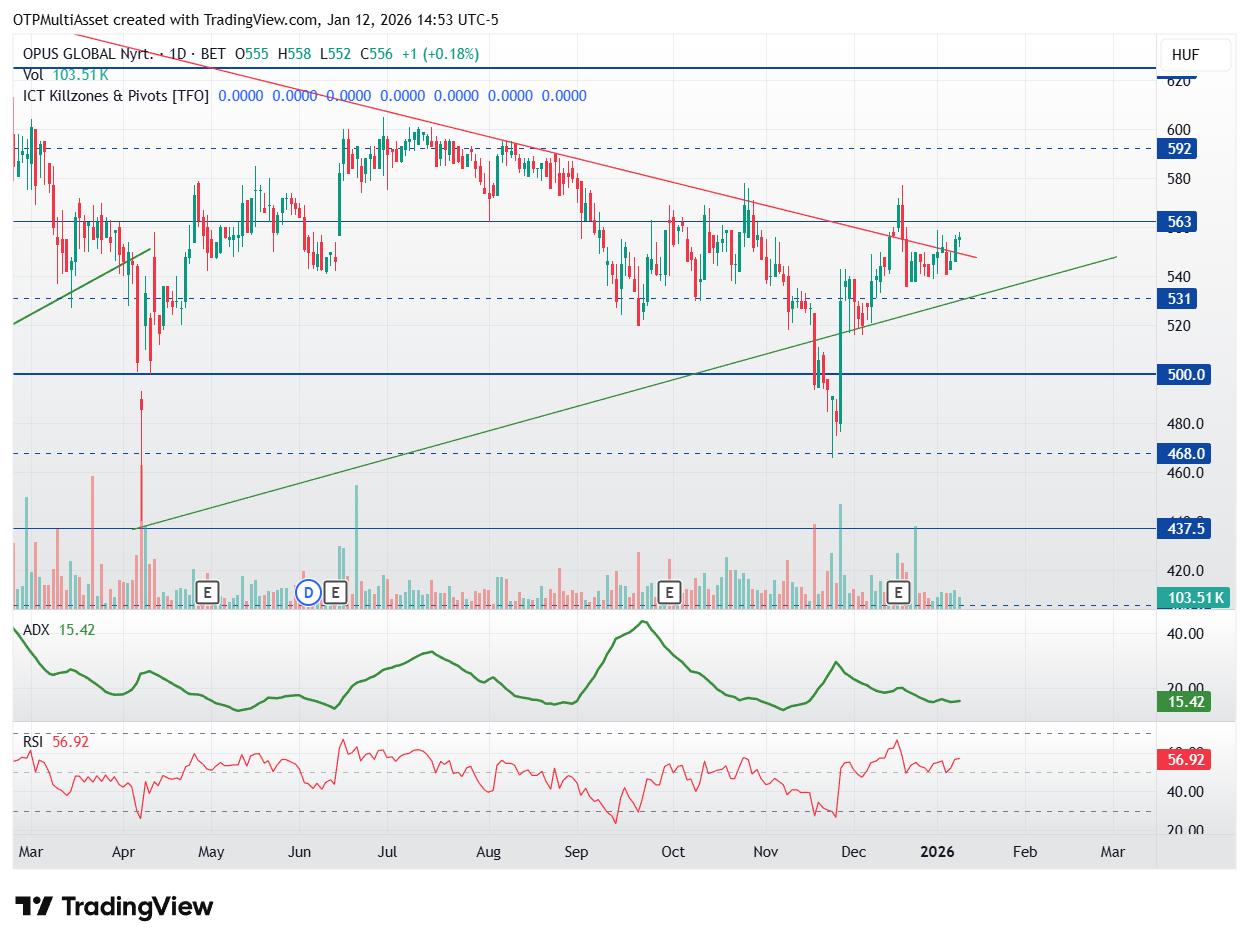Open the HUF currency selector

point(1185,55)
